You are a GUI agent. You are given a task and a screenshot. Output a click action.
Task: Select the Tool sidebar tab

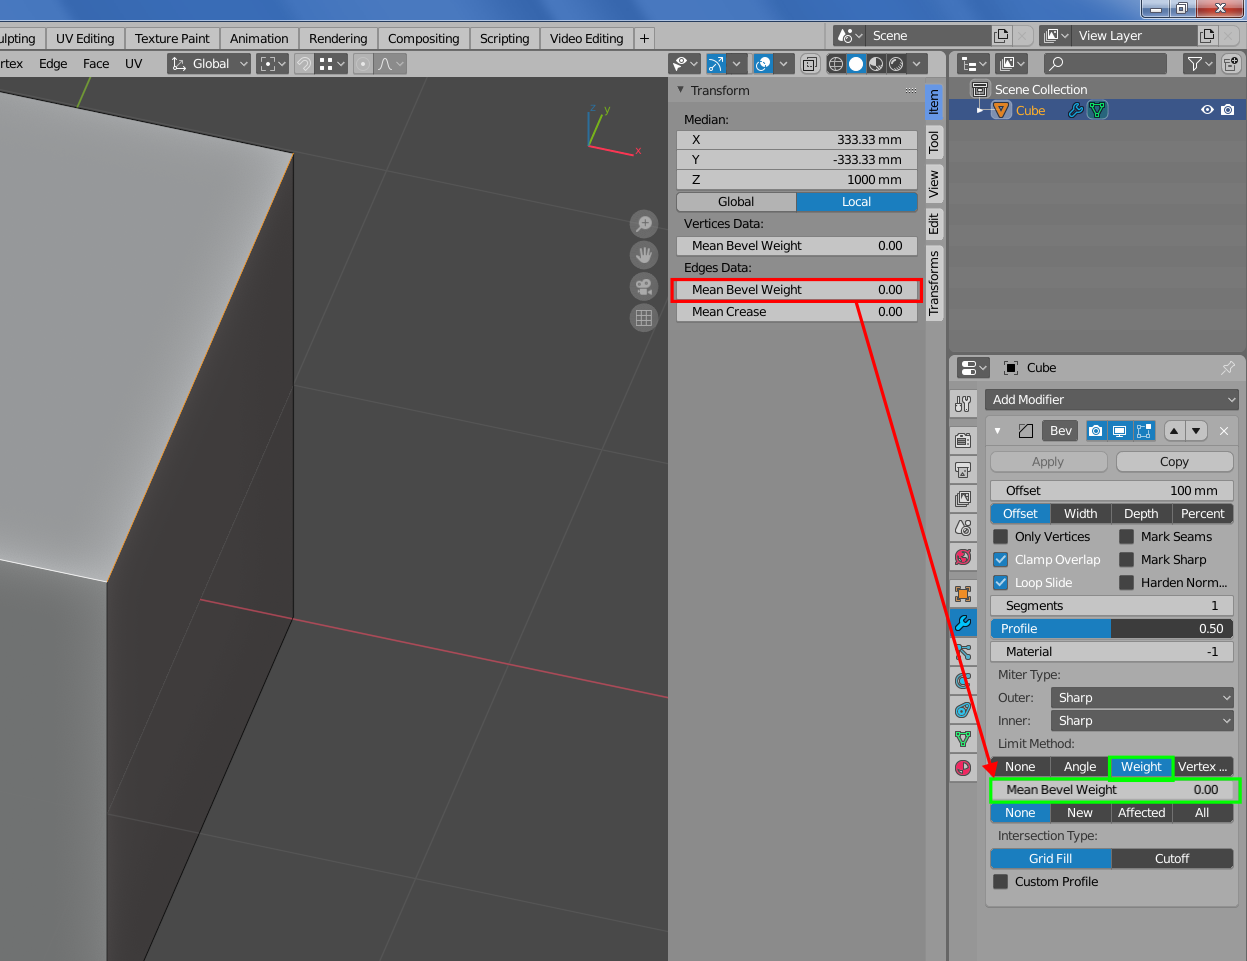point(934,142)
